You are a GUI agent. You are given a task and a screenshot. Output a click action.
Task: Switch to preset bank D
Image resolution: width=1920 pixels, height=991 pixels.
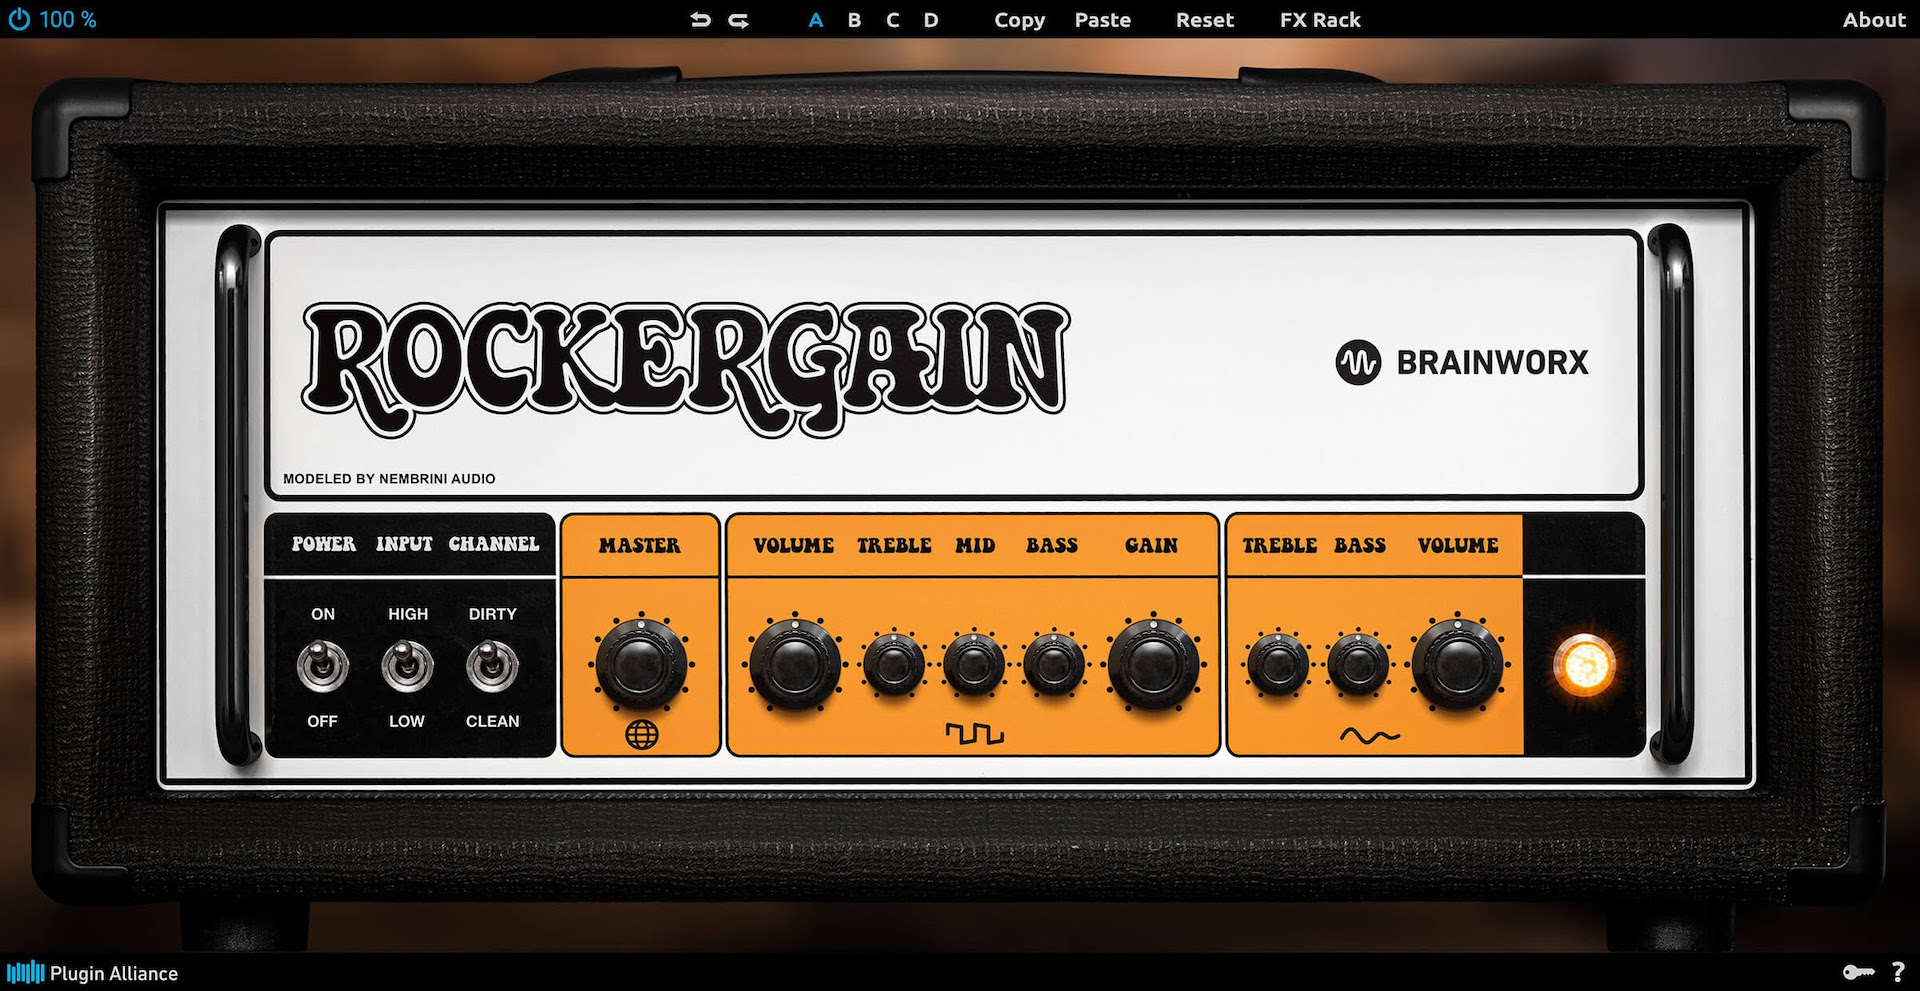(931, 20)
